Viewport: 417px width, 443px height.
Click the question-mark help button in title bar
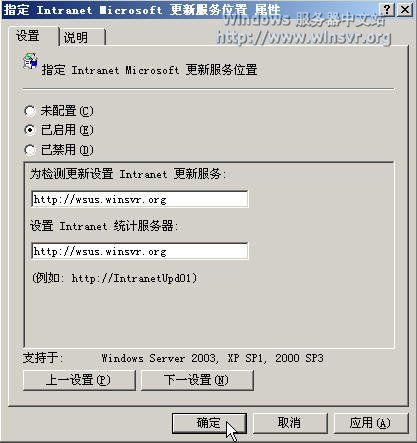click(387, 10)
